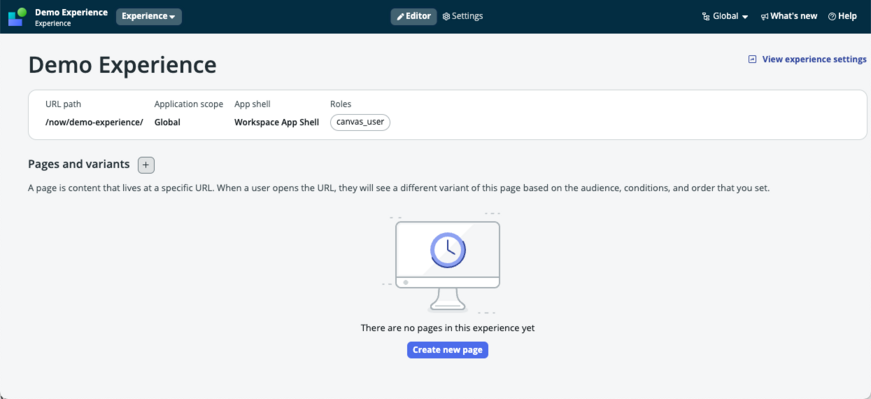Viewport: 871px width, 399px height.
Task: Switch to the Editor tab
Action: pos(413,17)
